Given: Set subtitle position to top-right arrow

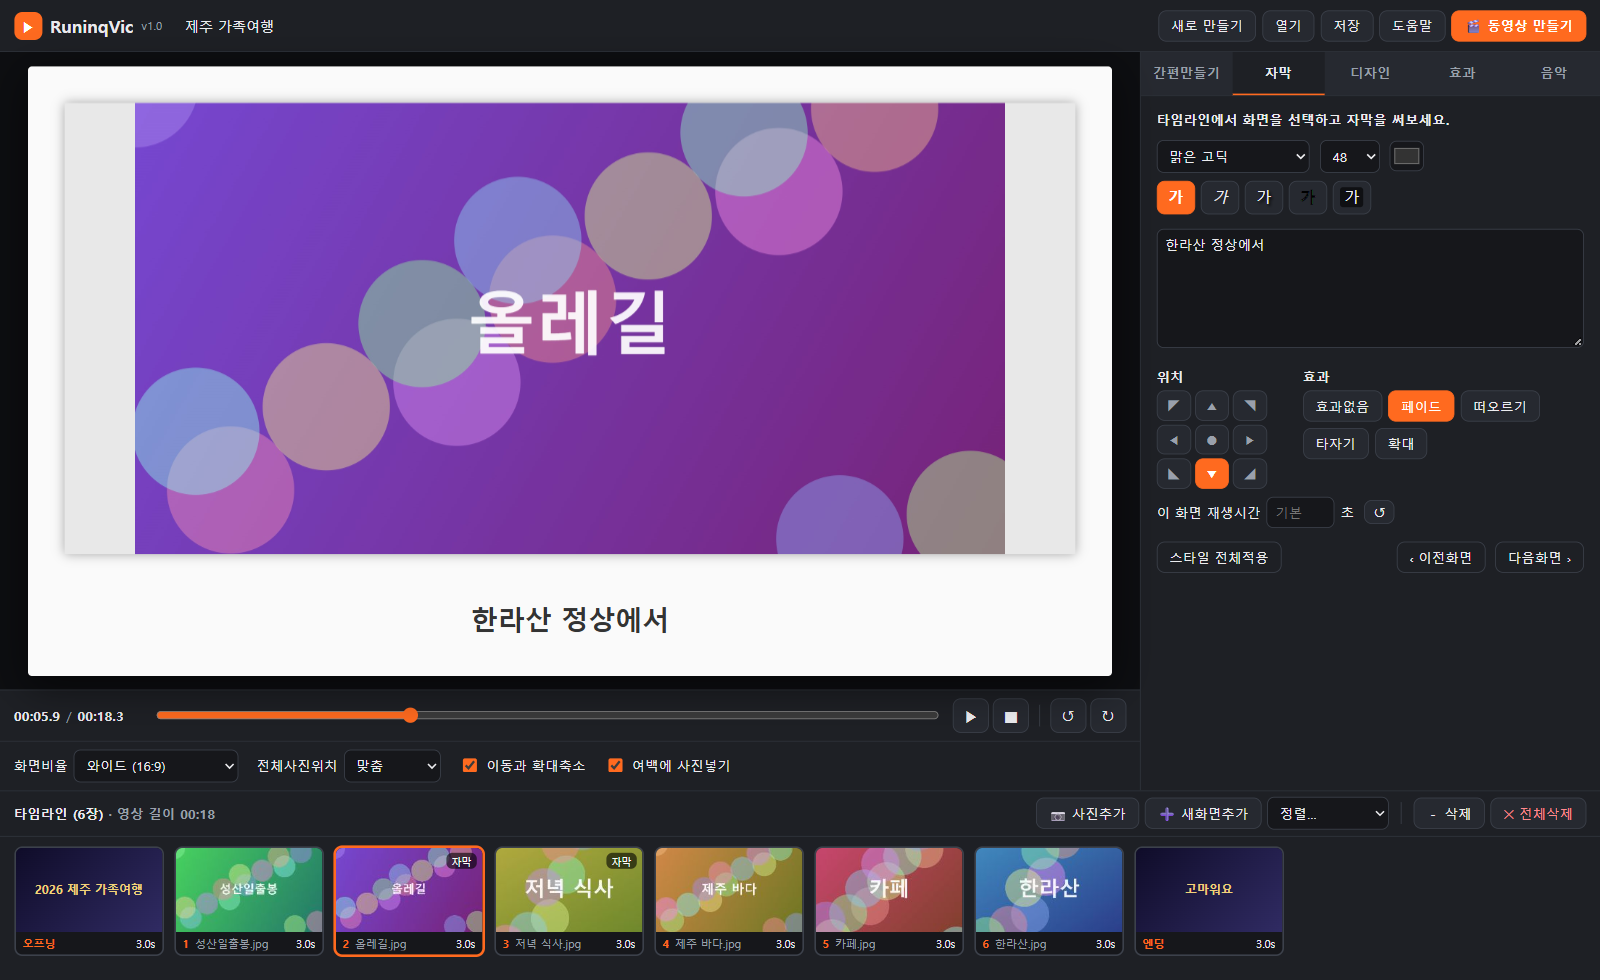Looking at the screenshot, I should [1250, 406].
